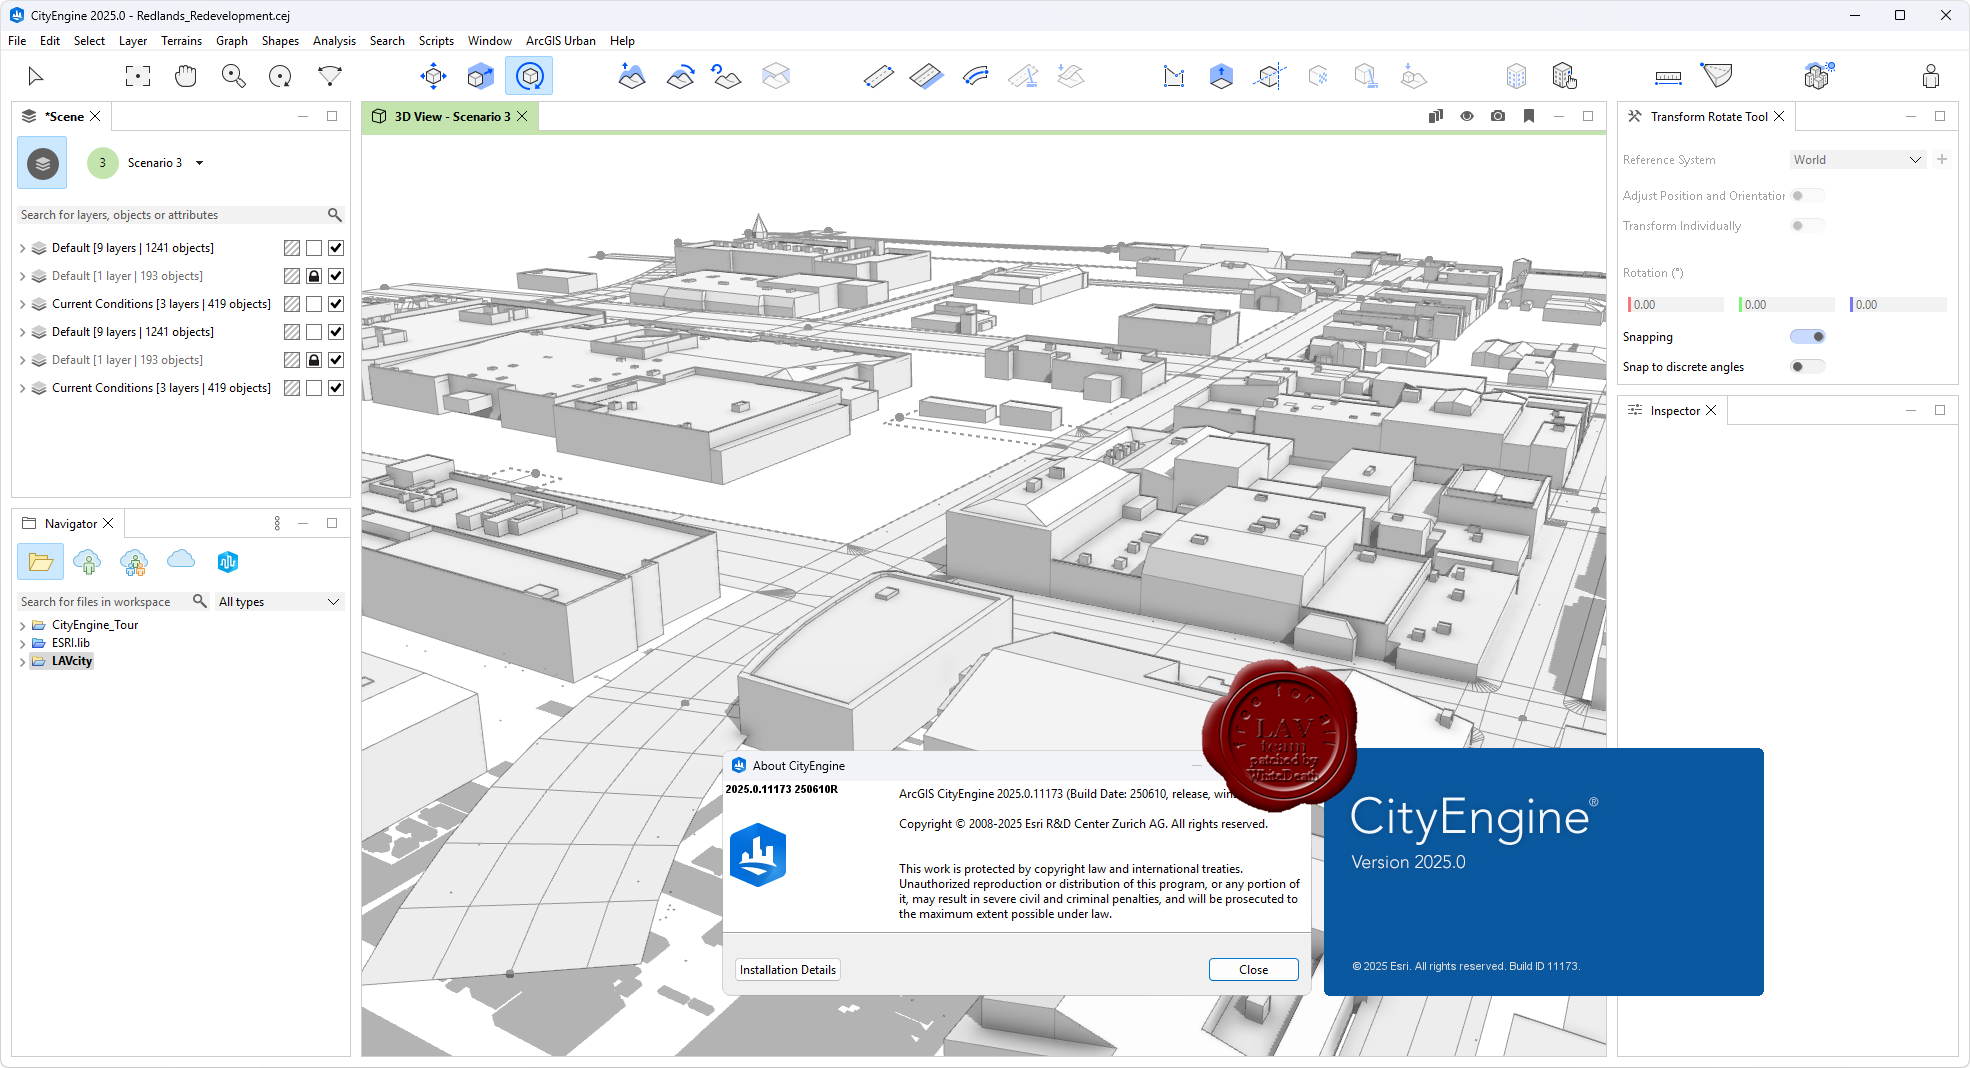
Task: Enable Snap to discrete angles
Action: pos(1807,367)
